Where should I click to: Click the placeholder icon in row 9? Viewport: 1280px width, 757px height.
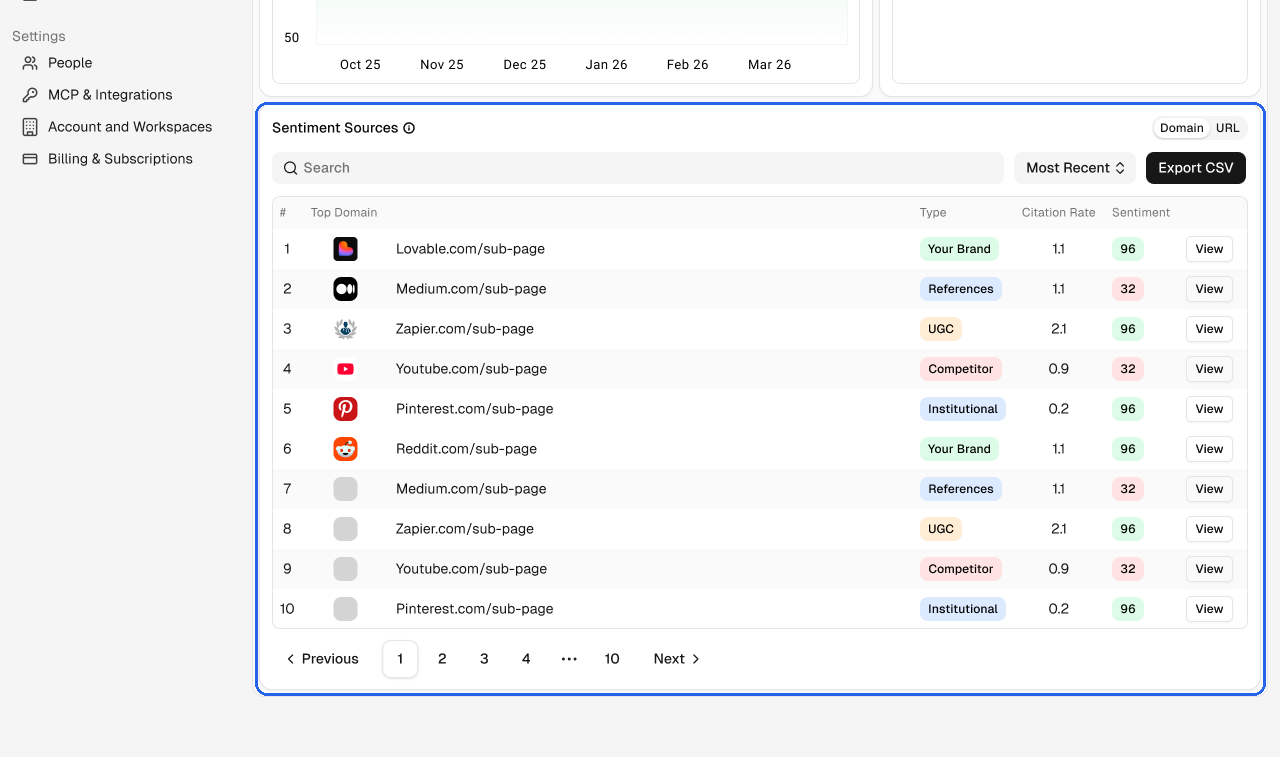point(345,569)
